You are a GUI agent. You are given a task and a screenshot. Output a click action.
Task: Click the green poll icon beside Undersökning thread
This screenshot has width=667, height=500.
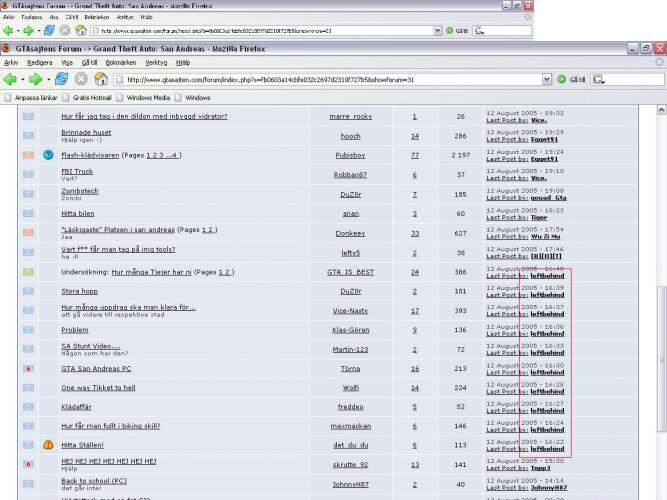click(x=28, y=271)
